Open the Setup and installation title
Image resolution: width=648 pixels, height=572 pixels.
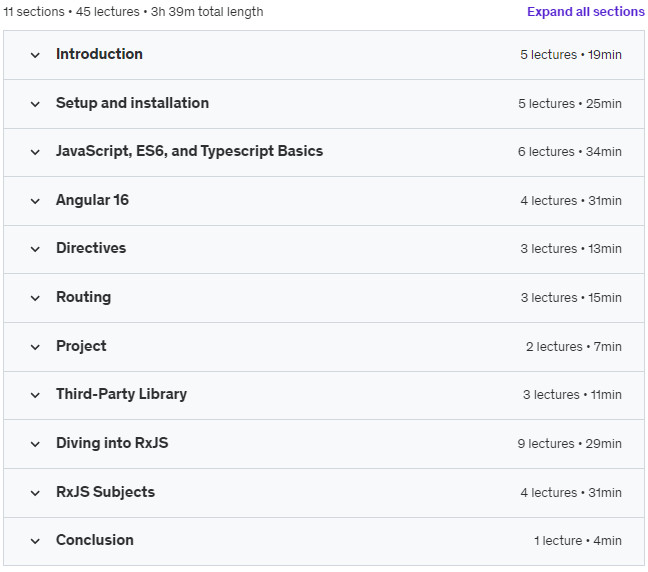132,103
